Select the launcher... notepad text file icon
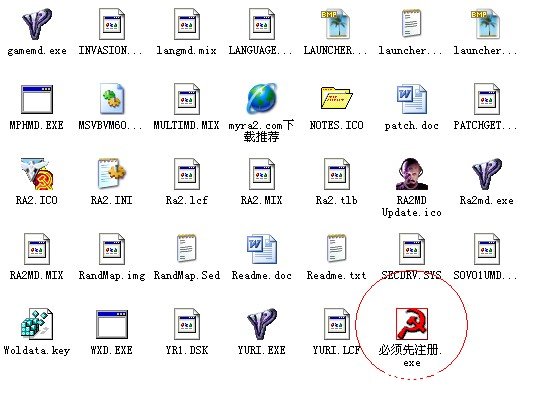Screen dimensions: 551x398 coord(411,24)
